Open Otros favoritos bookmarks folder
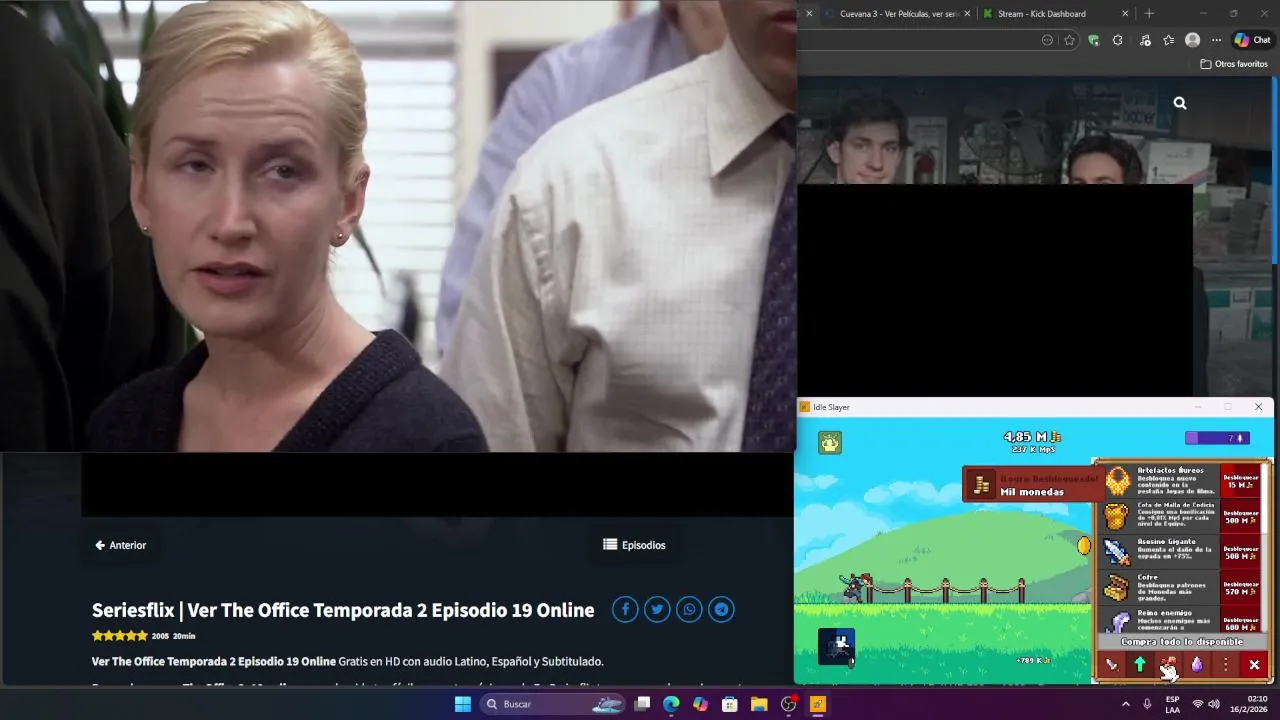Viewport: 1280px width, 720px height. tap(1234, 64)
